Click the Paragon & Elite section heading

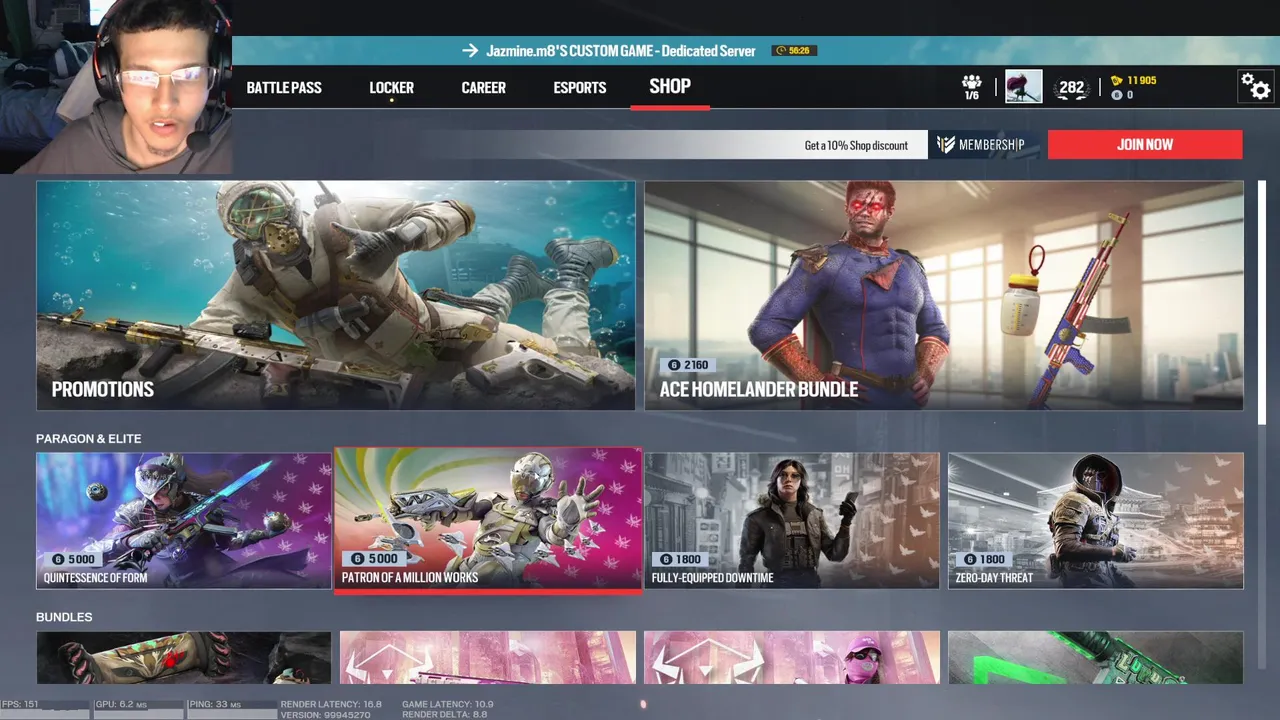click(x=89, y=439)
